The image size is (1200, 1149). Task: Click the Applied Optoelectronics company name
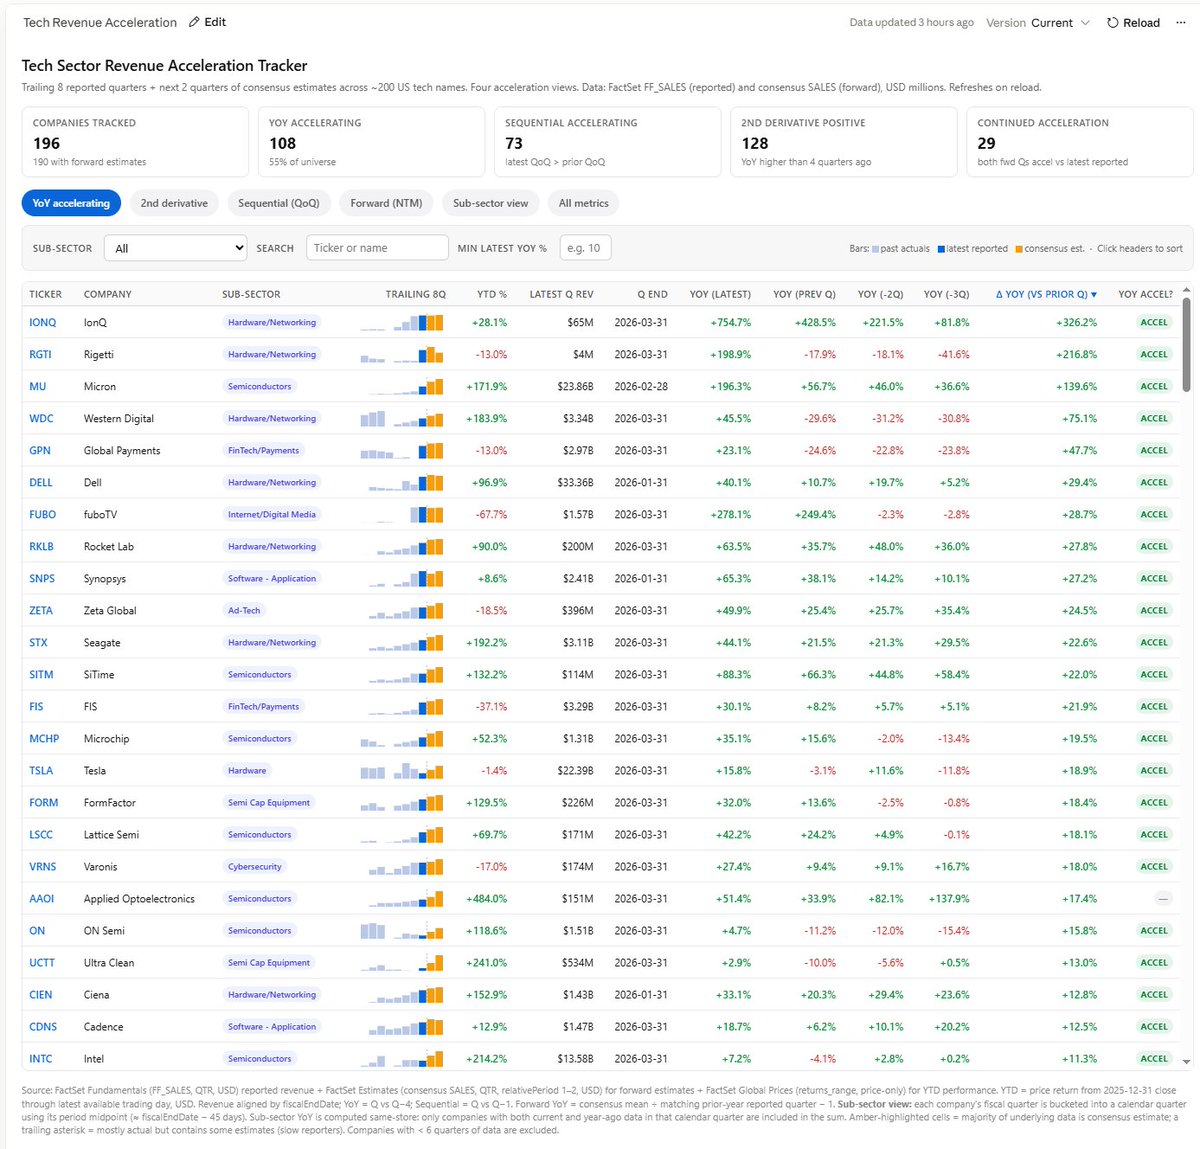point(139,898)
